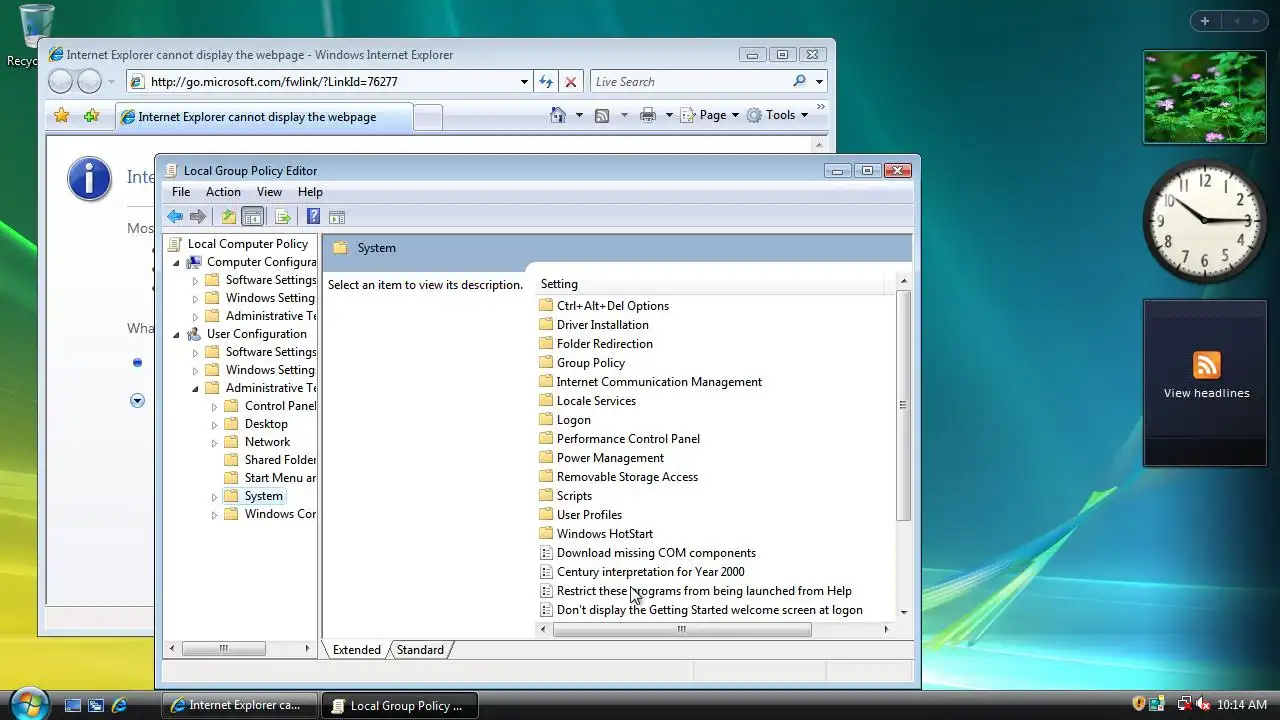Click Show Desktop quick launch icon
Screen dimensions: 1280x720
point(73,705)
